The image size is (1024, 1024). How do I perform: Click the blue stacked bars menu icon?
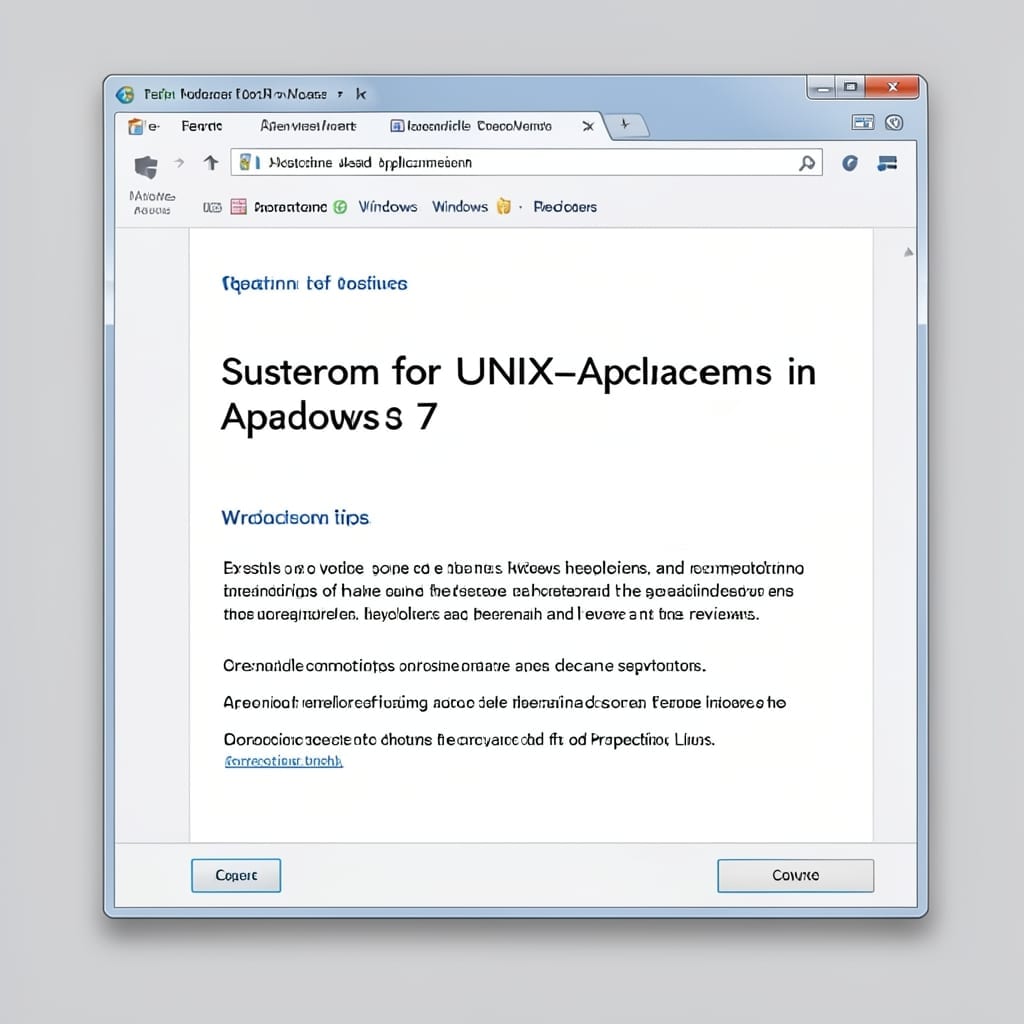[x=888, y=163]
